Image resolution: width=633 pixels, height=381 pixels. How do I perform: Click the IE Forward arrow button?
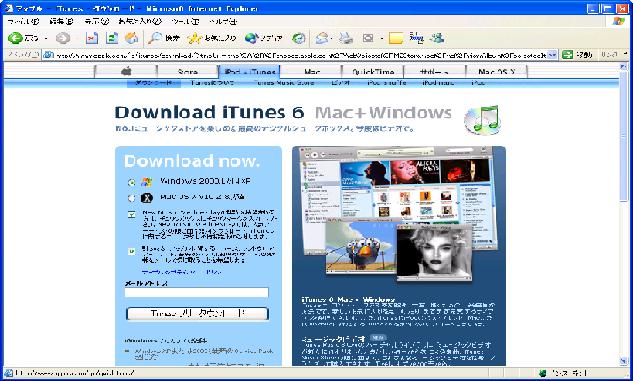coord(63,38)
